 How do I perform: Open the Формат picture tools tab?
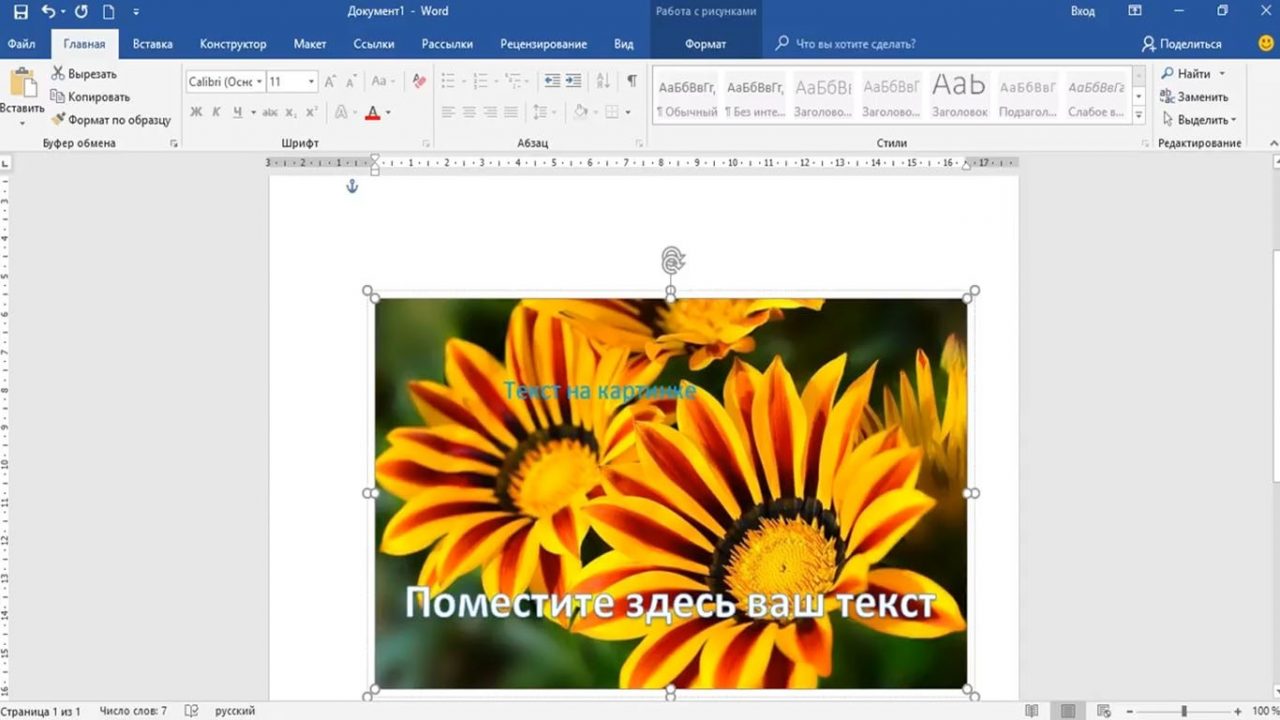706,44
